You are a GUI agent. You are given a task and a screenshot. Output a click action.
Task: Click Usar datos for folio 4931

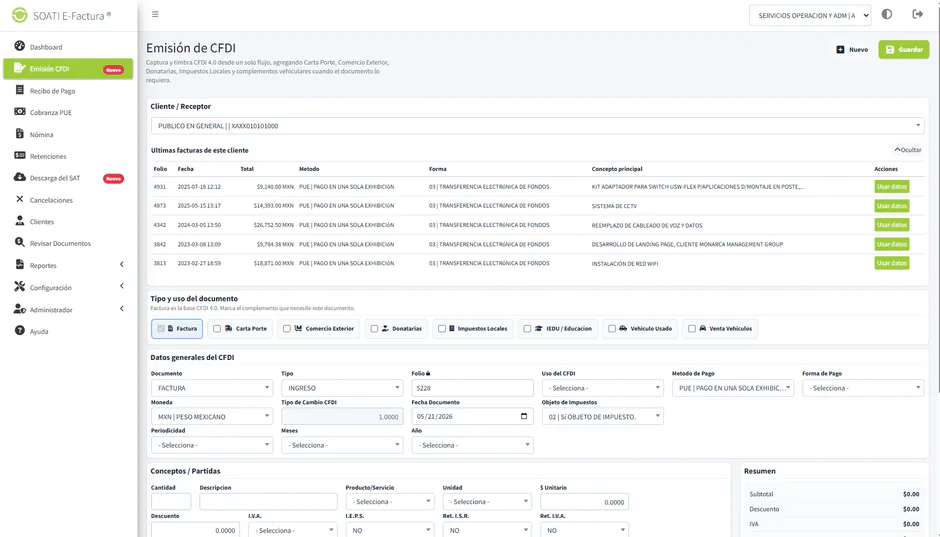point(891,186)
